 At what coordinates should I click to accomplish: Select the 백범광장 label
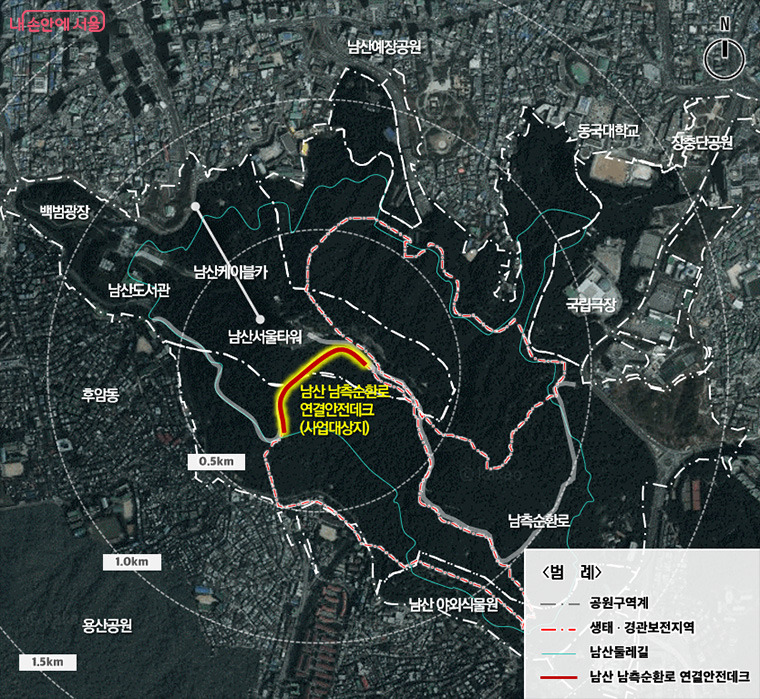pyautogui.click(x=64, y=211)
